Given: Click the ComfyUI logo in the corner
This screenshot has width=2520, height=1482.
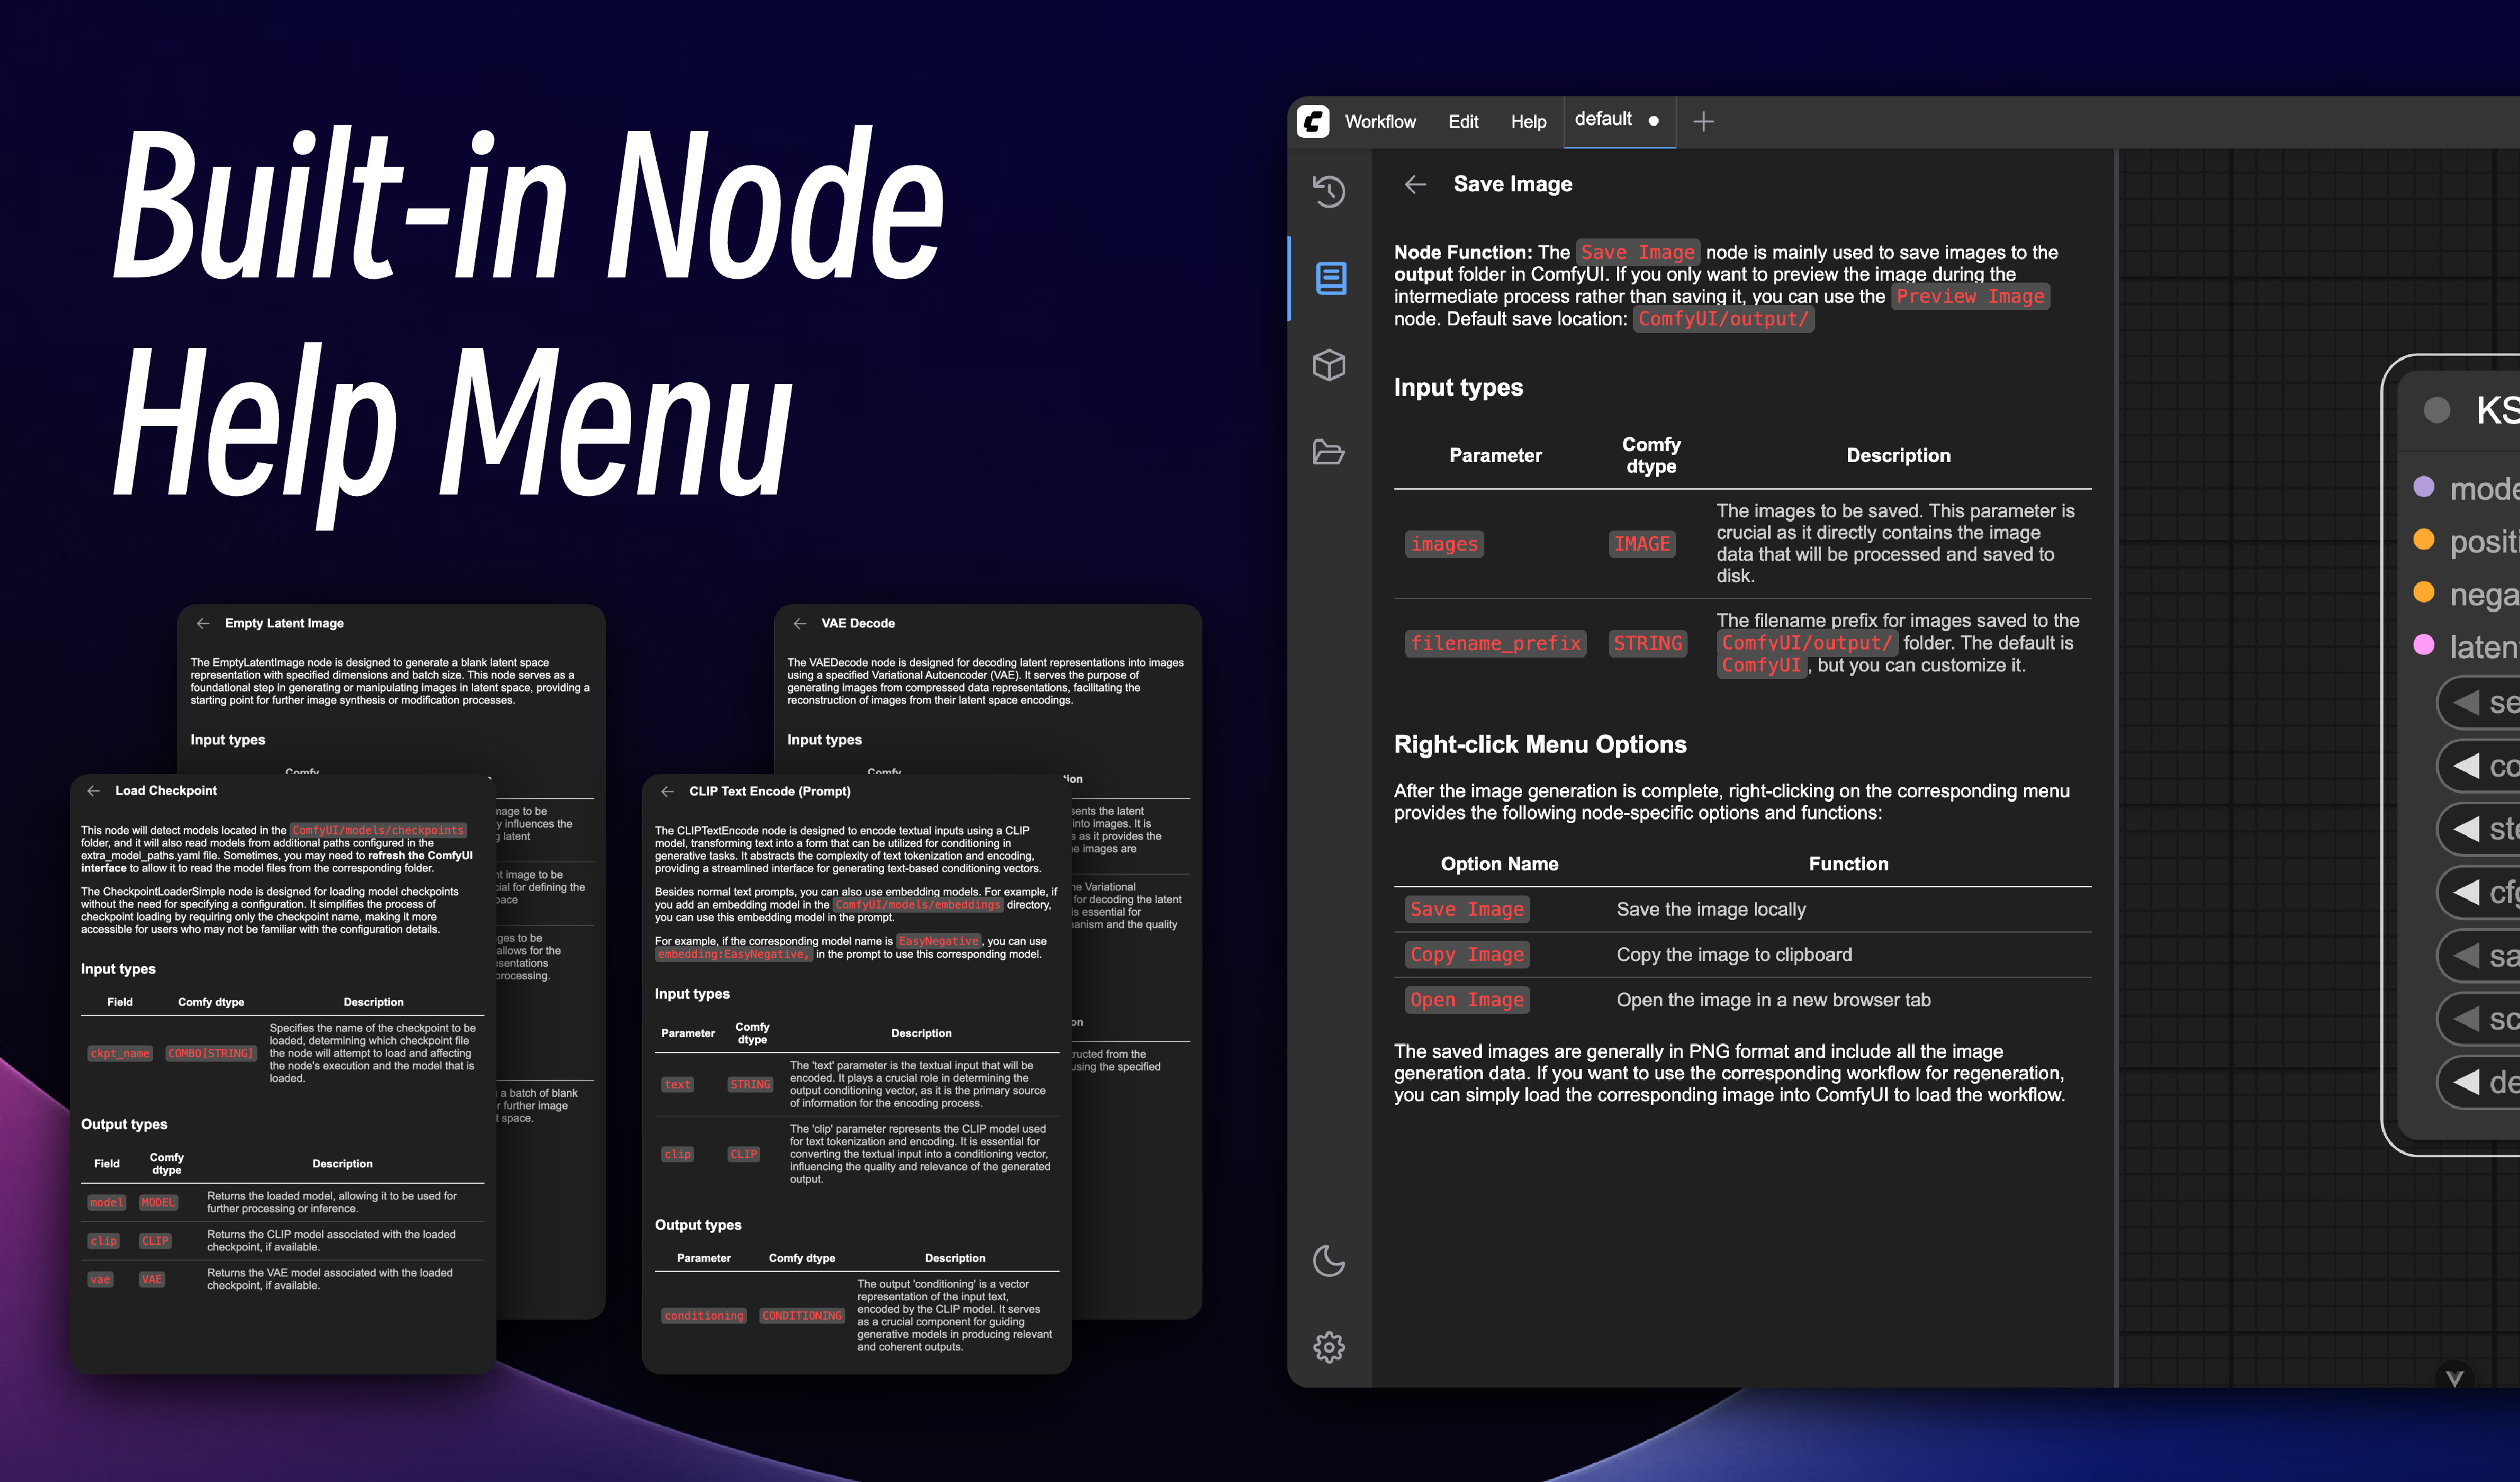Looking at the screenshot, I should (1314, 121).
